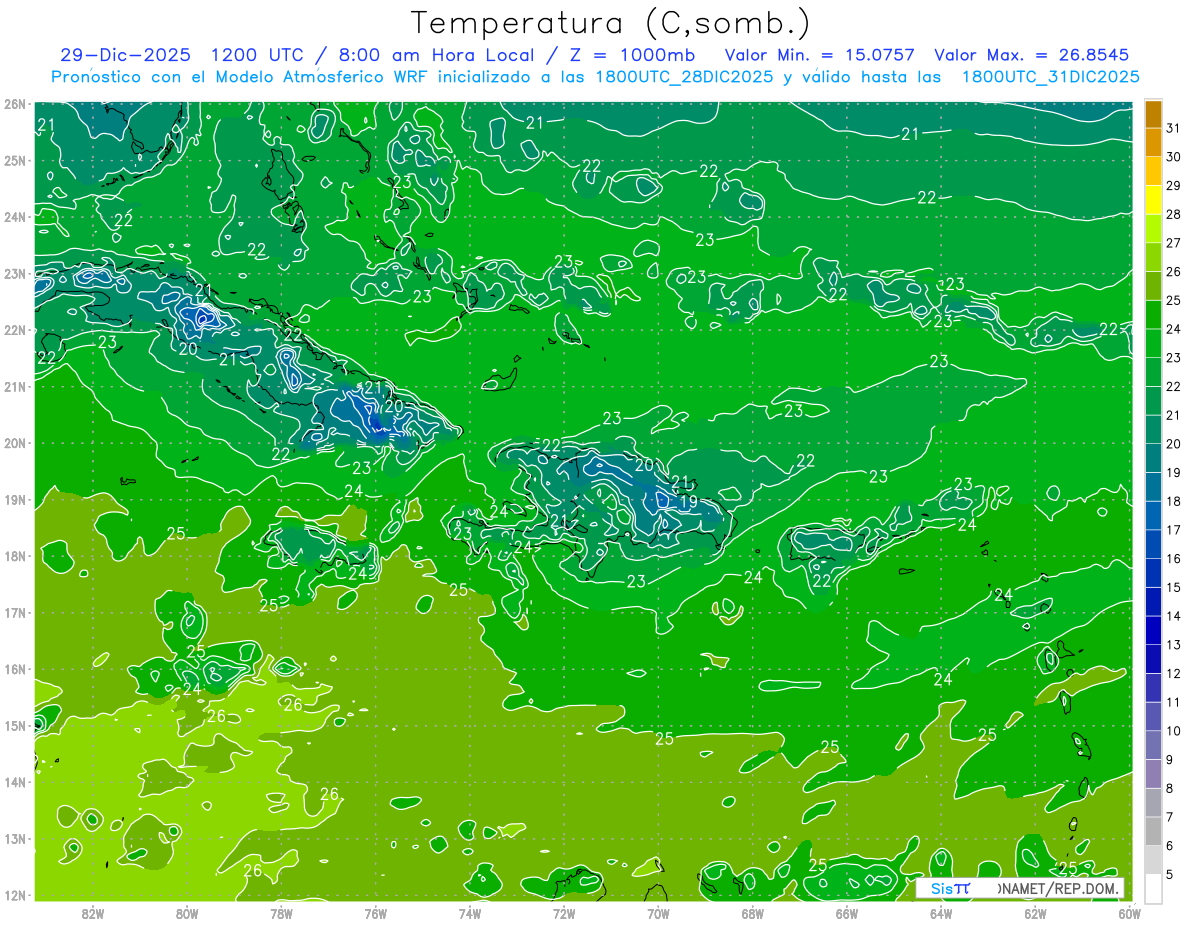Pick the gold swatch between 29 and 30
The image size is (1200, 927).
[x=1153, y=171]
